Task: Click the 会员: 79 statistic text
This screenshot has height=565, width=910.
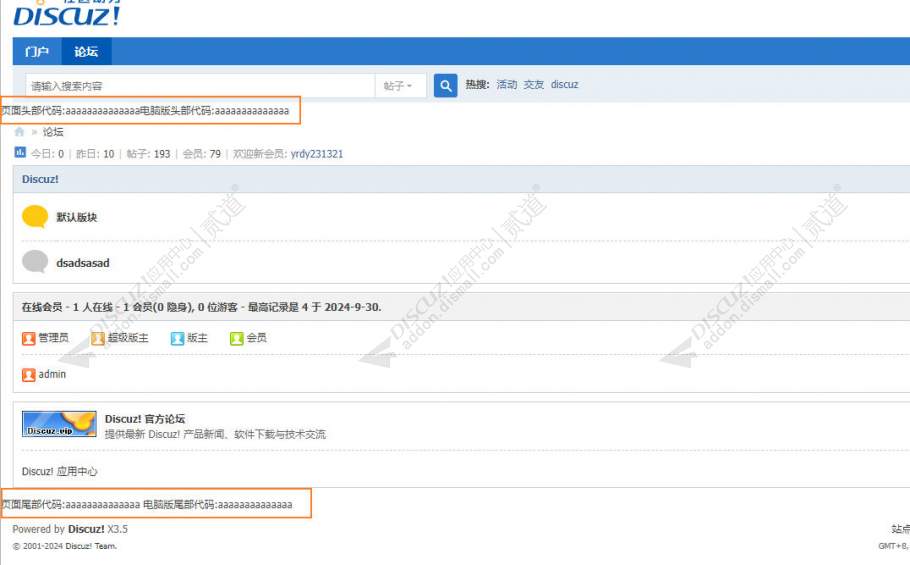Action: click(202, 154)
